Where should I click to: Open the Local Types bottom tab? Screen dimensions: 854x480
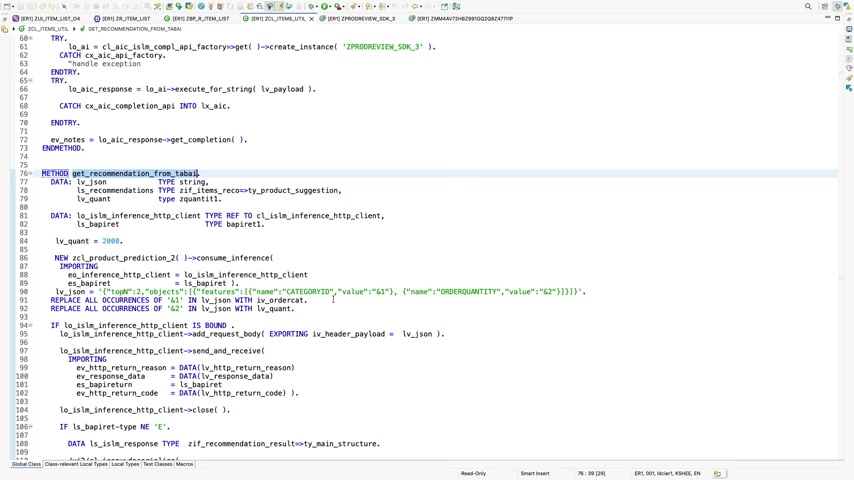click(x=125, y=464)
